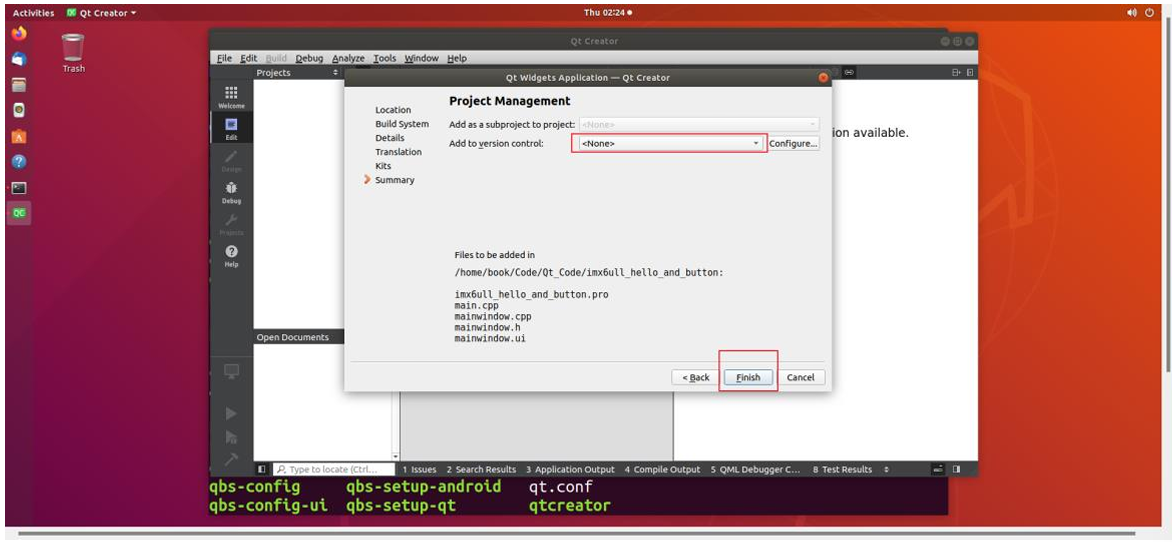Open the Help menu

pos(457,58)
